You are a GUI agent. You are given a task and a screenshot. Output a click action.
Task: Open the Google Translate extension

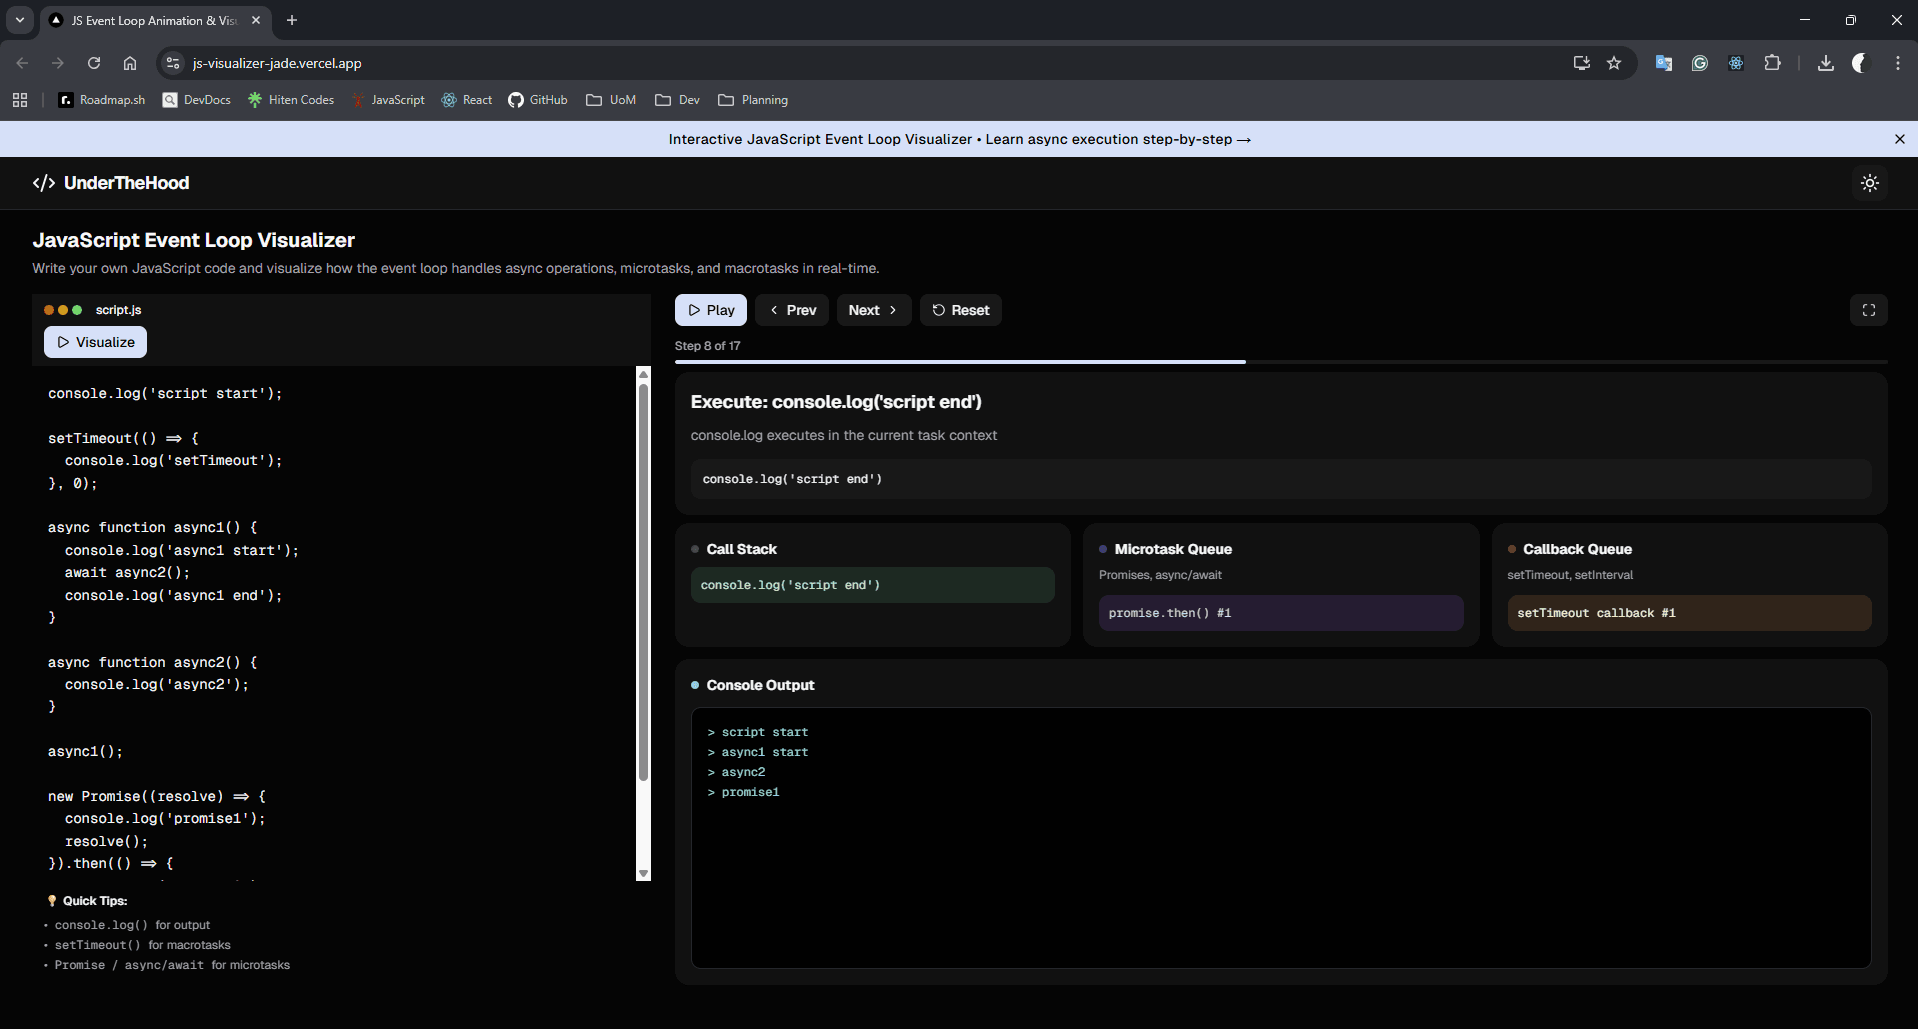1664,62
